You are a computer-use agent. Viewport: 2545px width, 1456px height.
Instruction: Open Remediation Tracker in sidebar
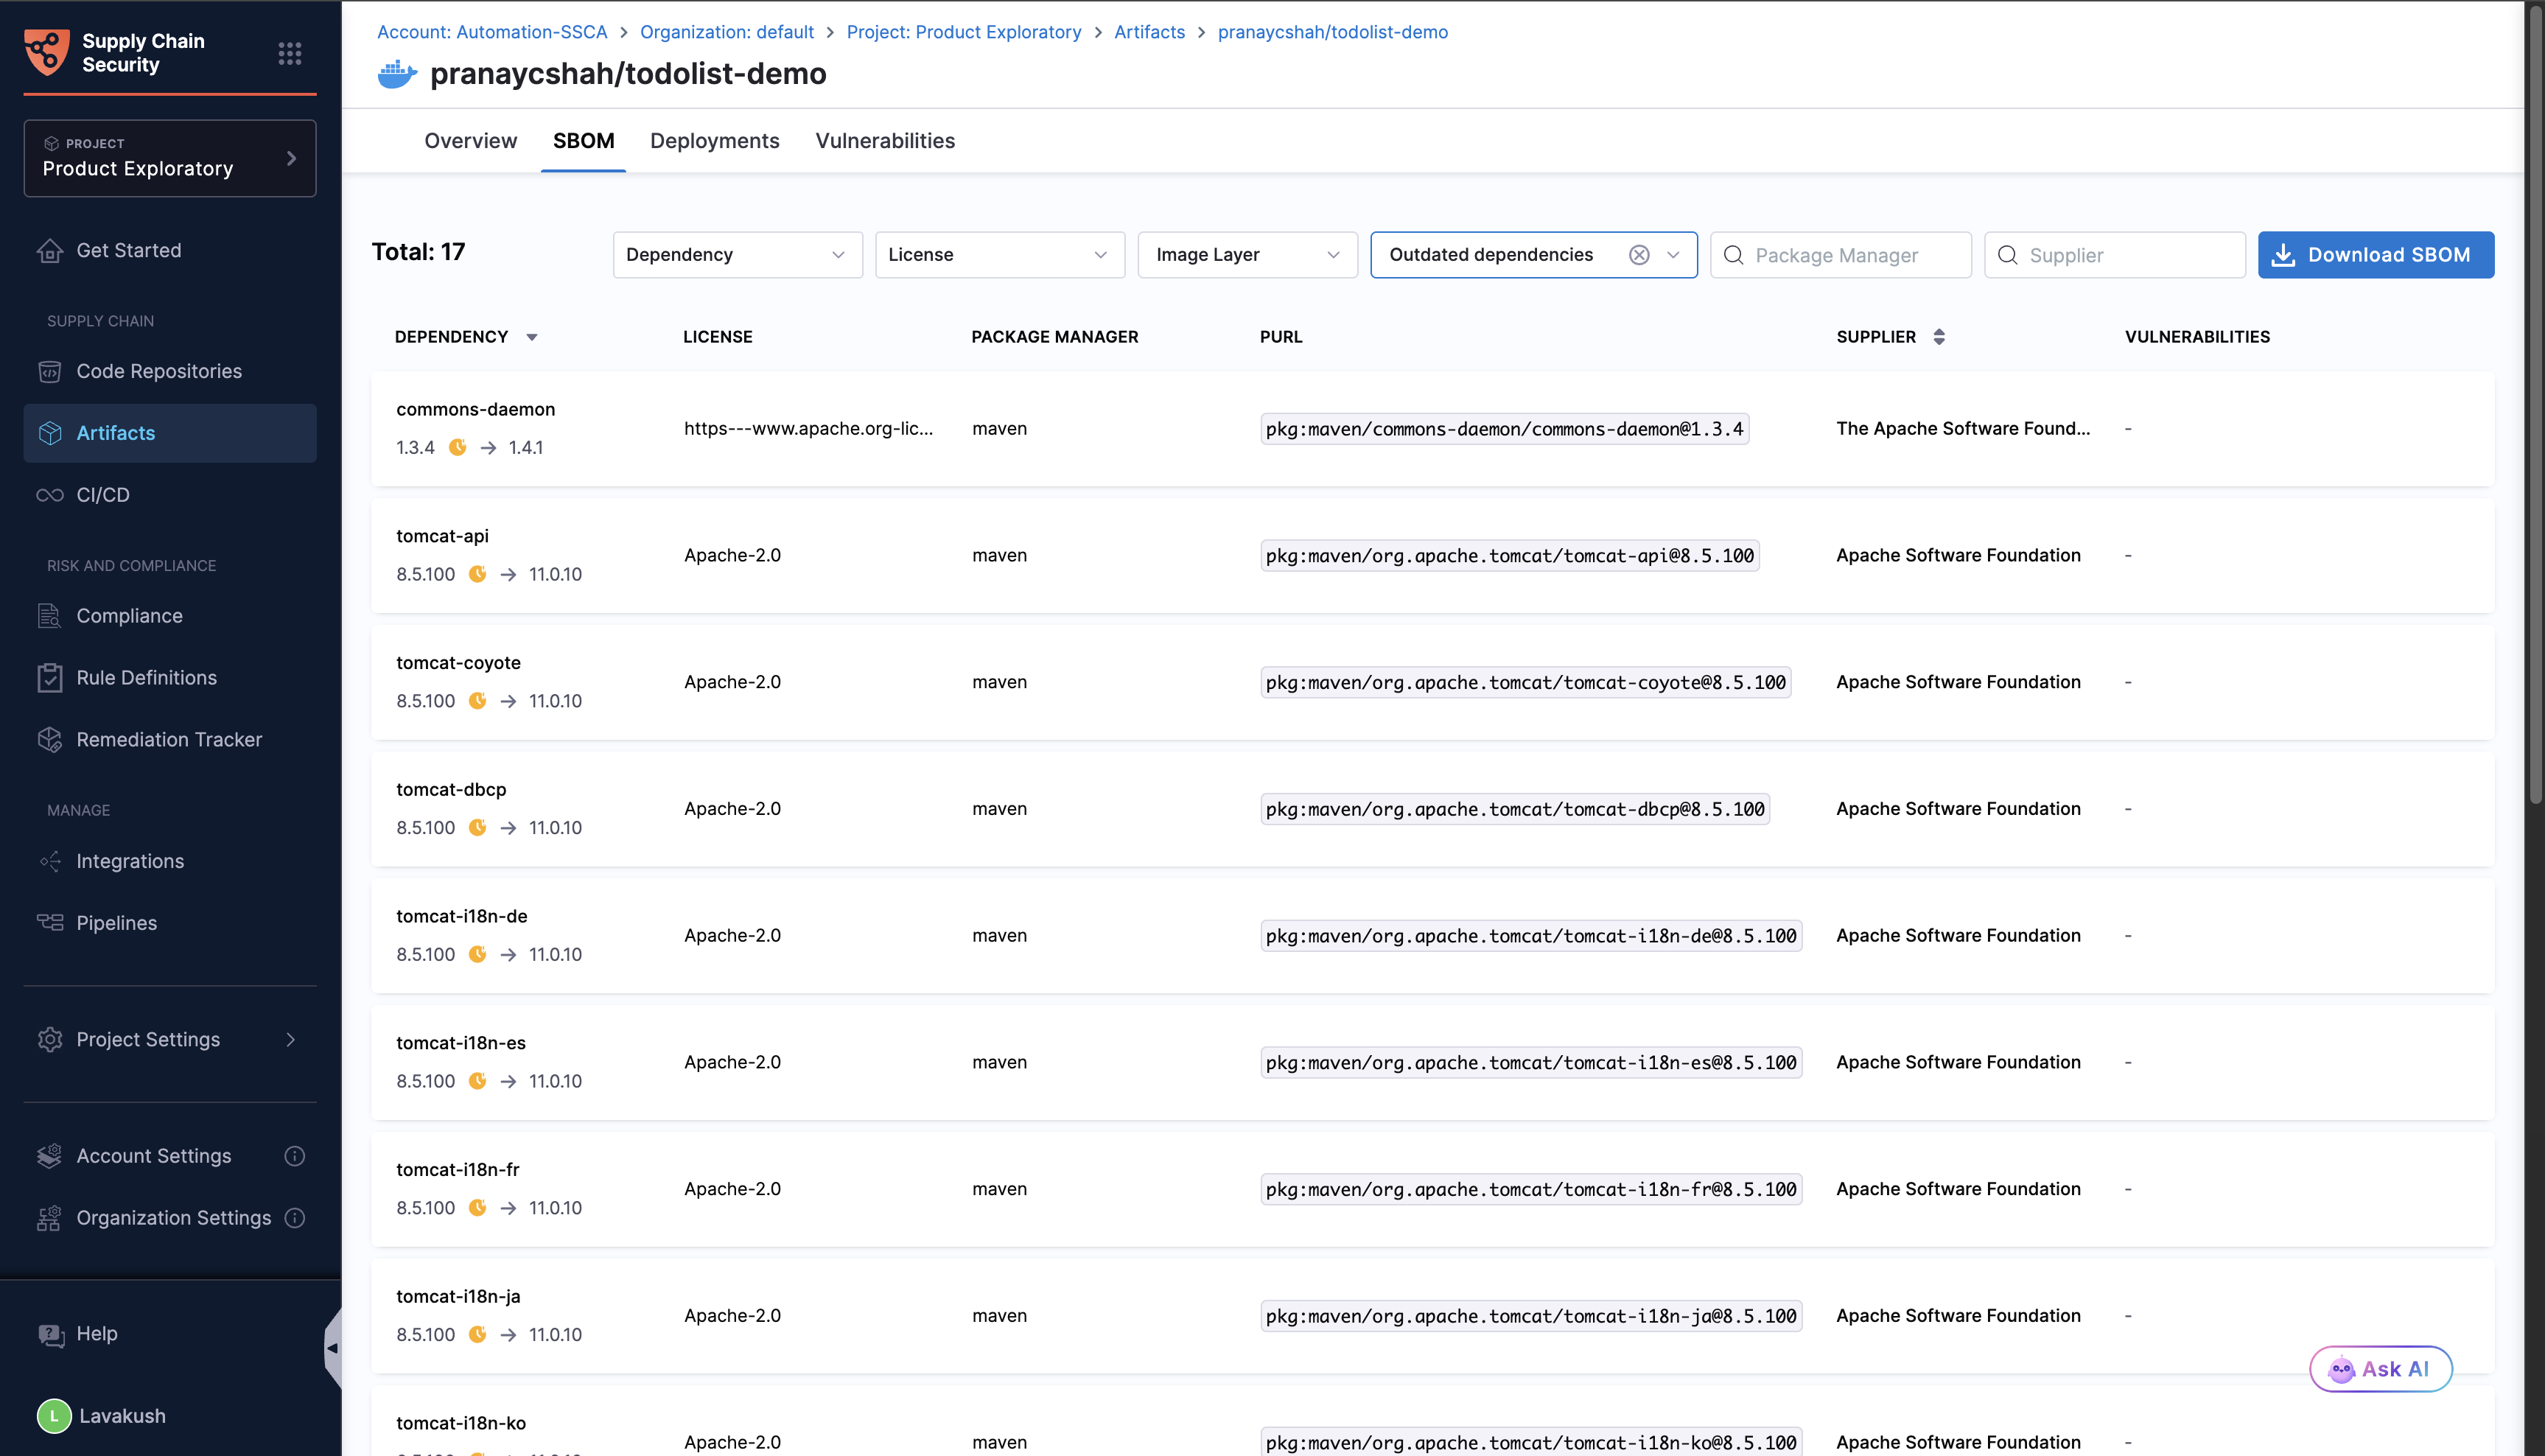tap(168, 739)
